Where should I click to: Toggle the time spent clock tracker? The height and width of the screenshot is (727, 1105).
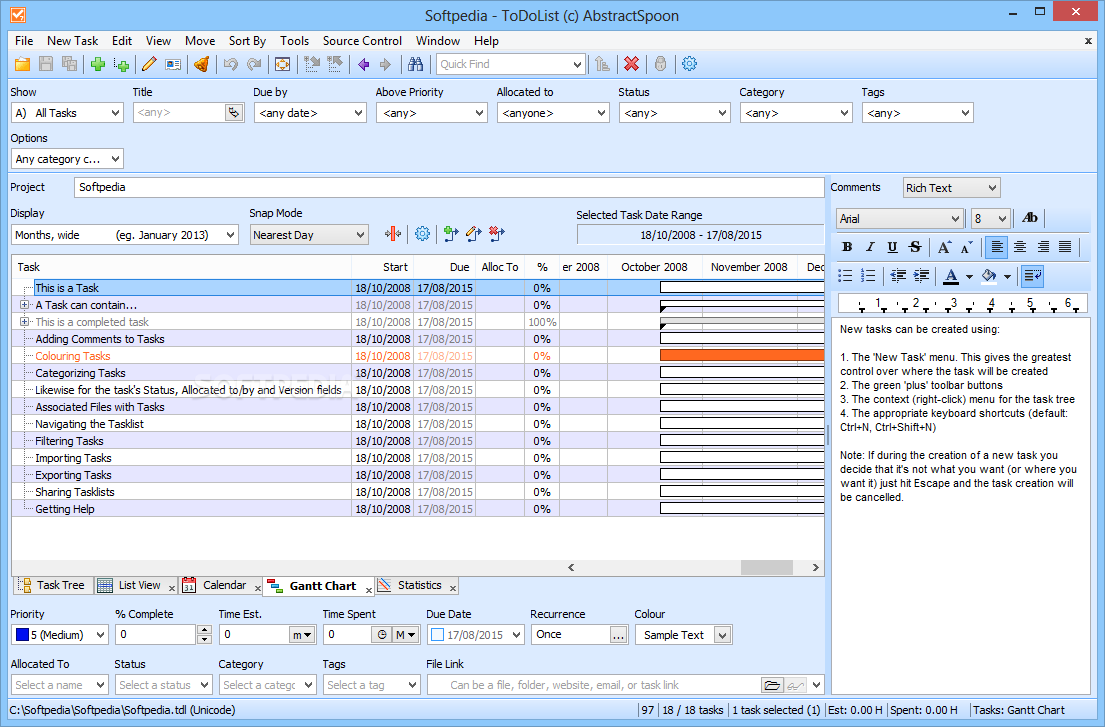pyautogui.click(x=381, y=635)
